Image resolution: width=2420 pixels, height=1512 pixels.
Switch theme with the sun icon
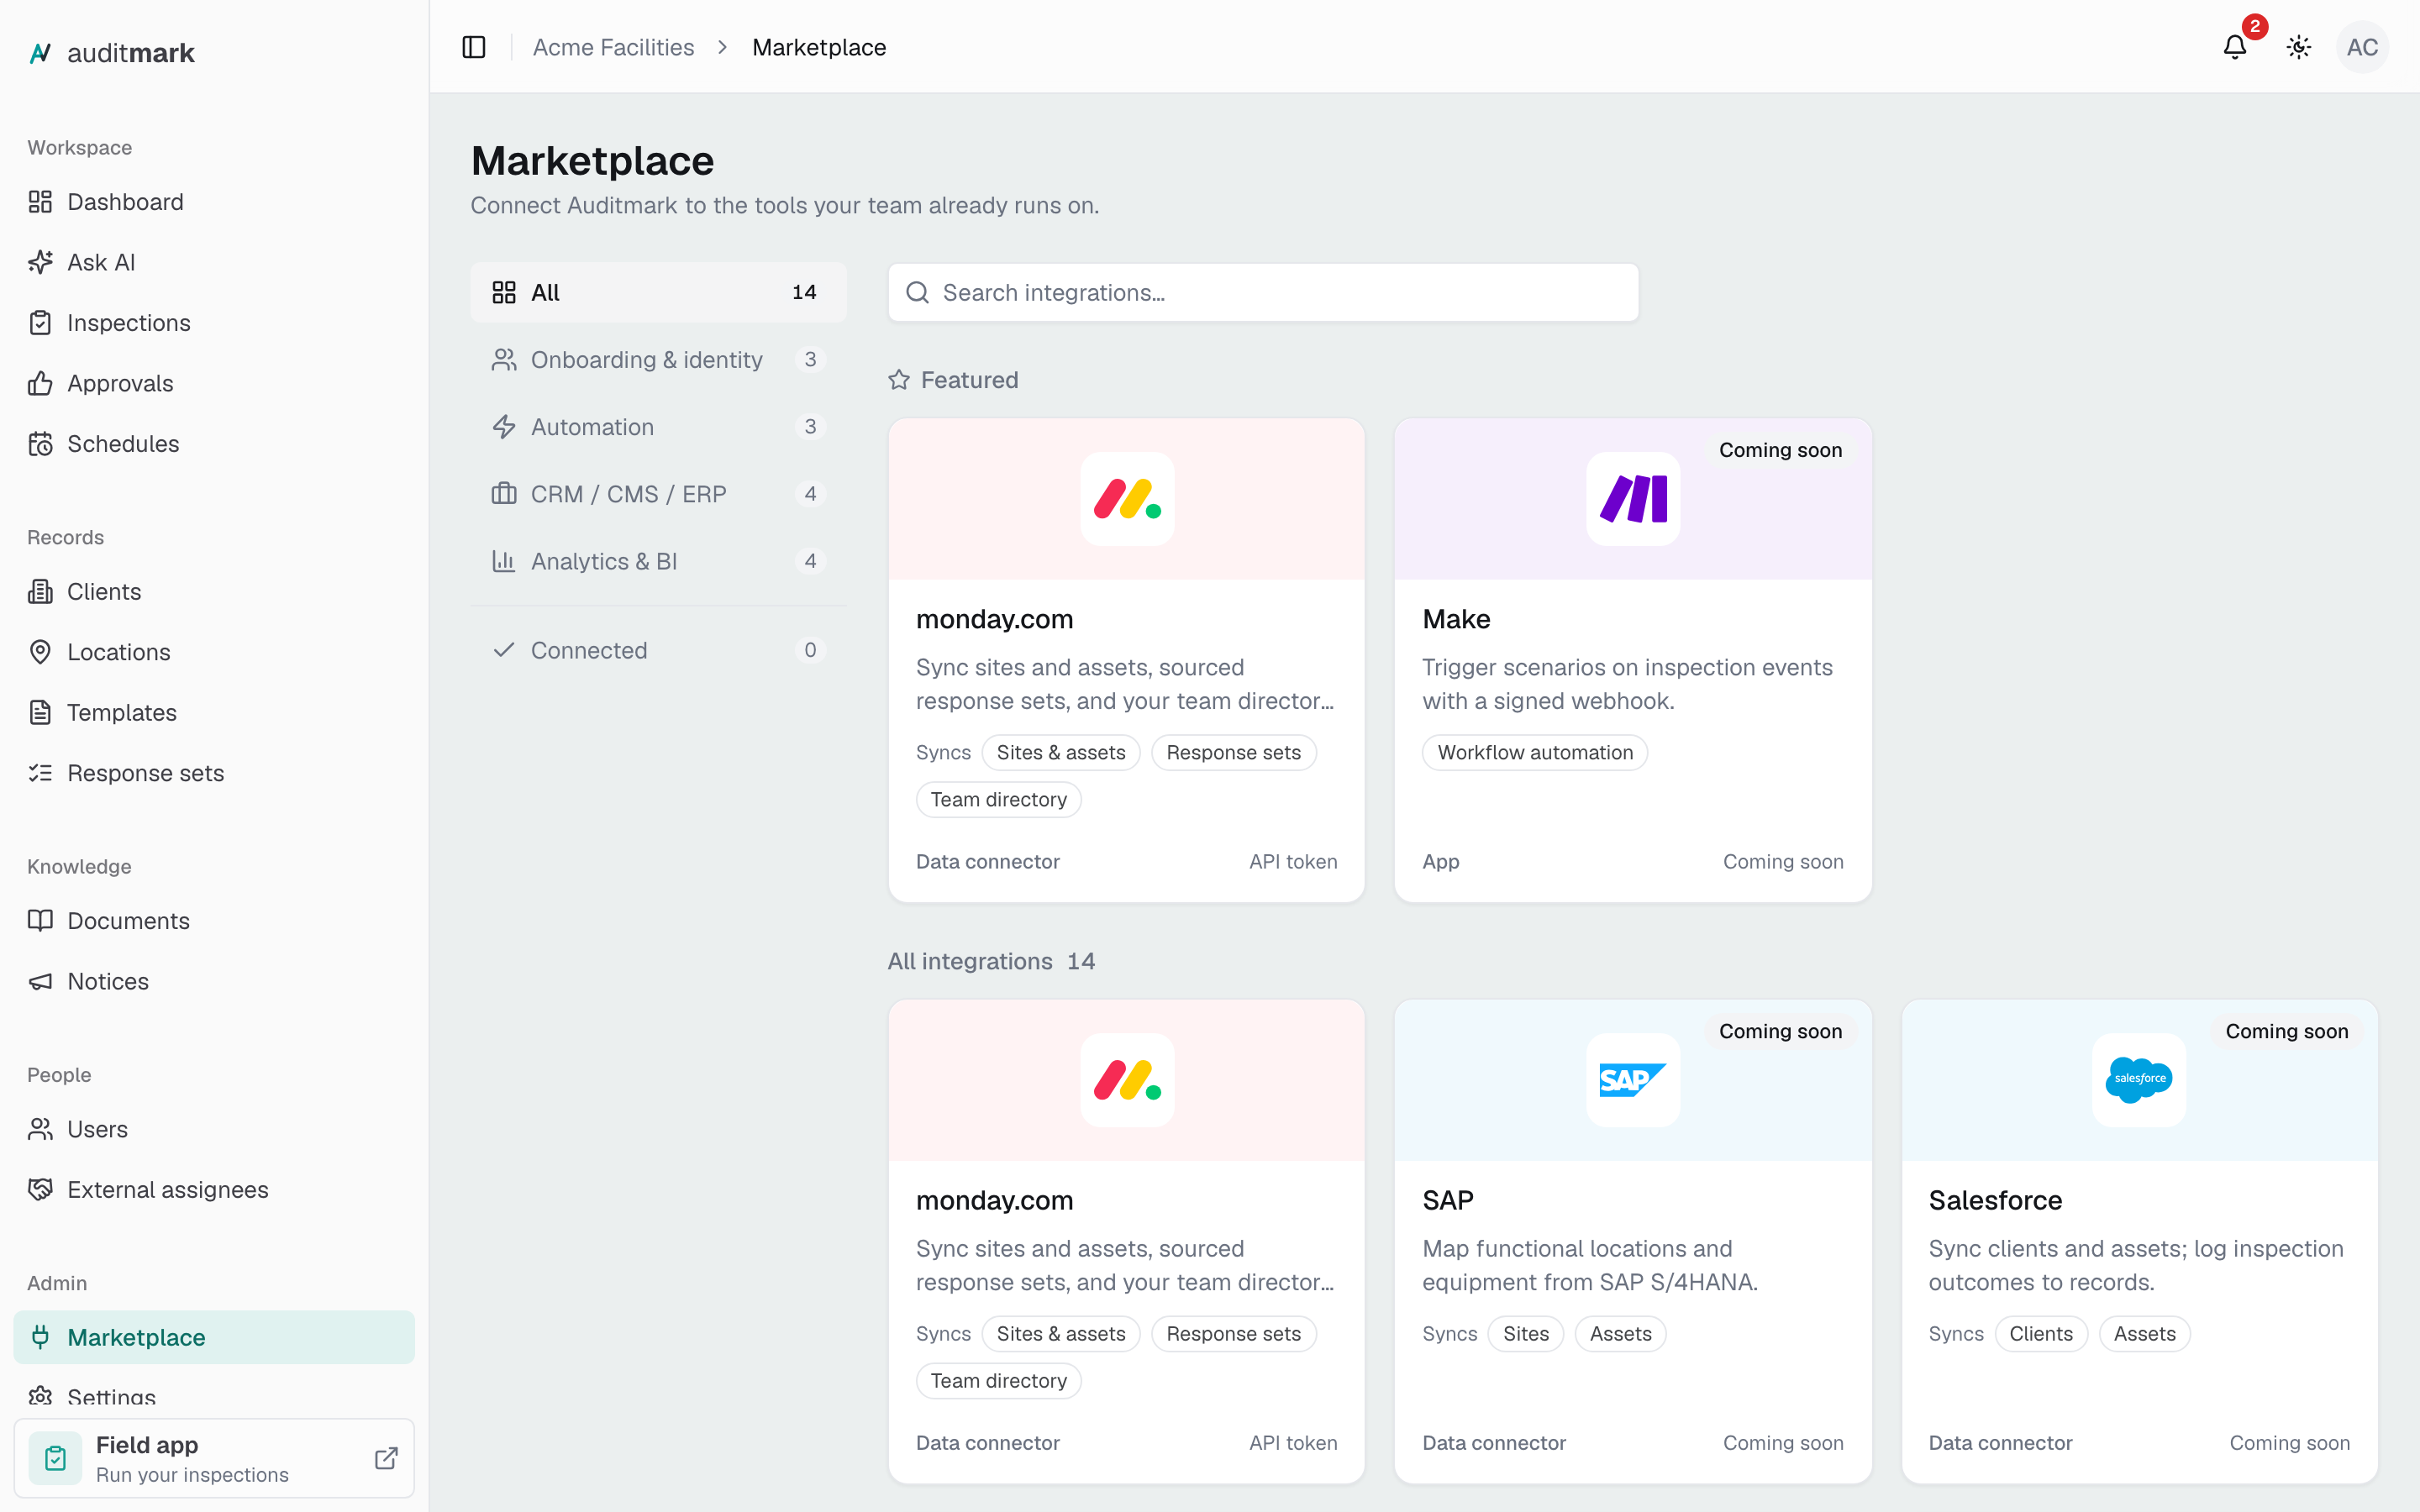pyautogui.click(x=2299, y=47)
